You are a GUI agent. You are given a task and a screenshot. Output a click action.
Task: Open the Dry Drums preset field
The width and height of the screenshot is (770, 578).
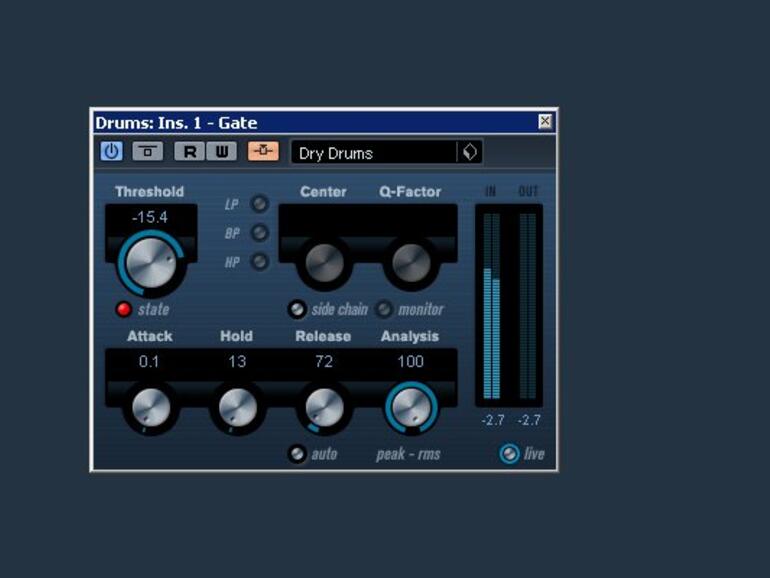point(374,153)
